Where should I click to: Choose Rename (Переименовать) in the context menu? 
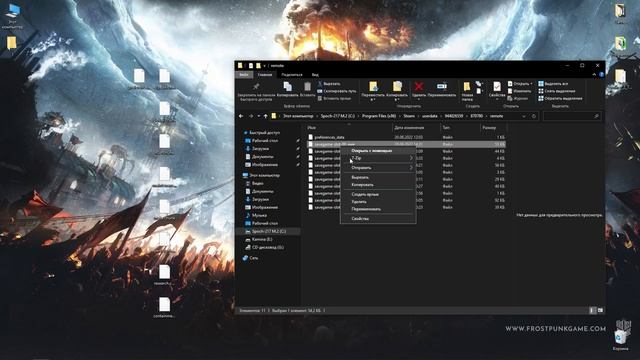[378, 209]
